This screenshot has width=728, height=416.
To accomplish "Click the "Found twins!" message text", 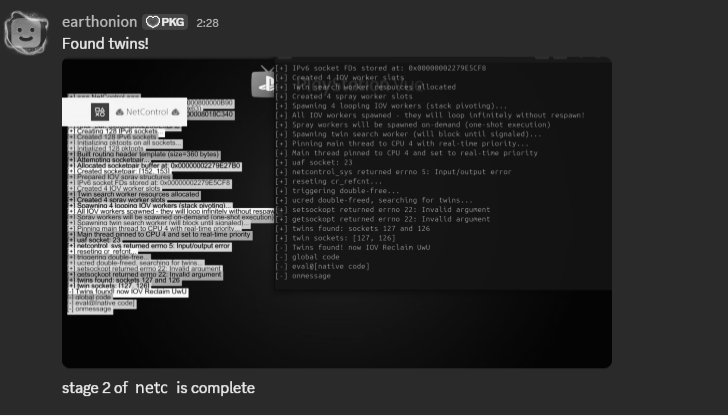I will pos(105,44).
